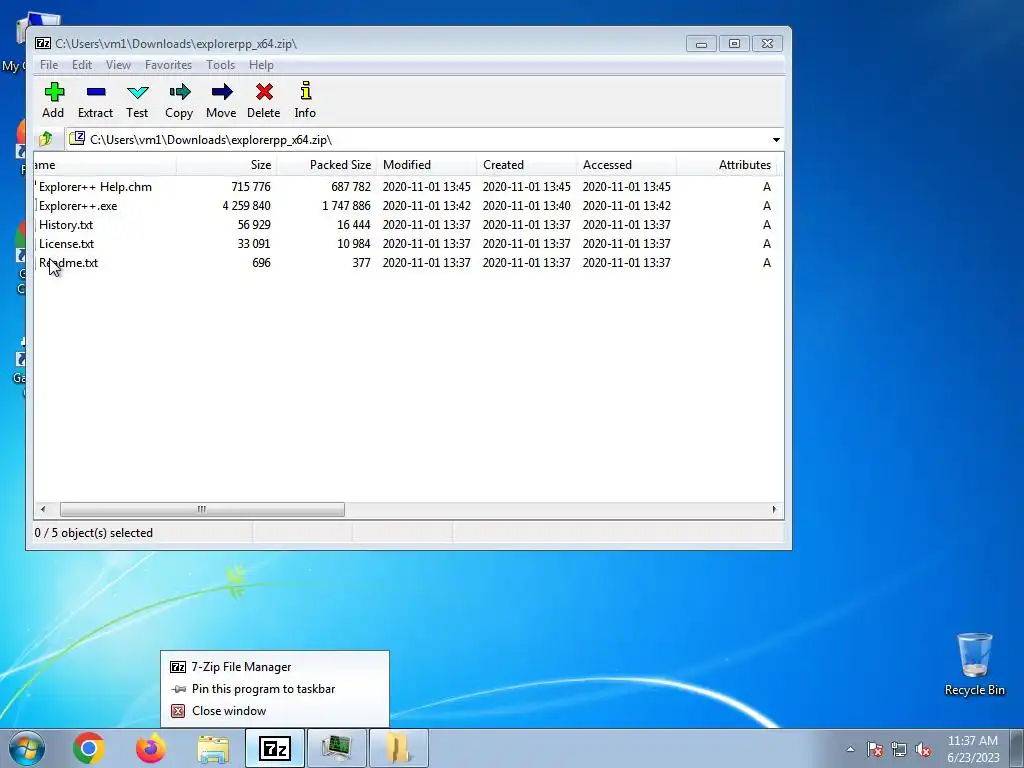Sort by the Packed Size column header
The width and height of the screenshot is (1024, 768).
326,165
